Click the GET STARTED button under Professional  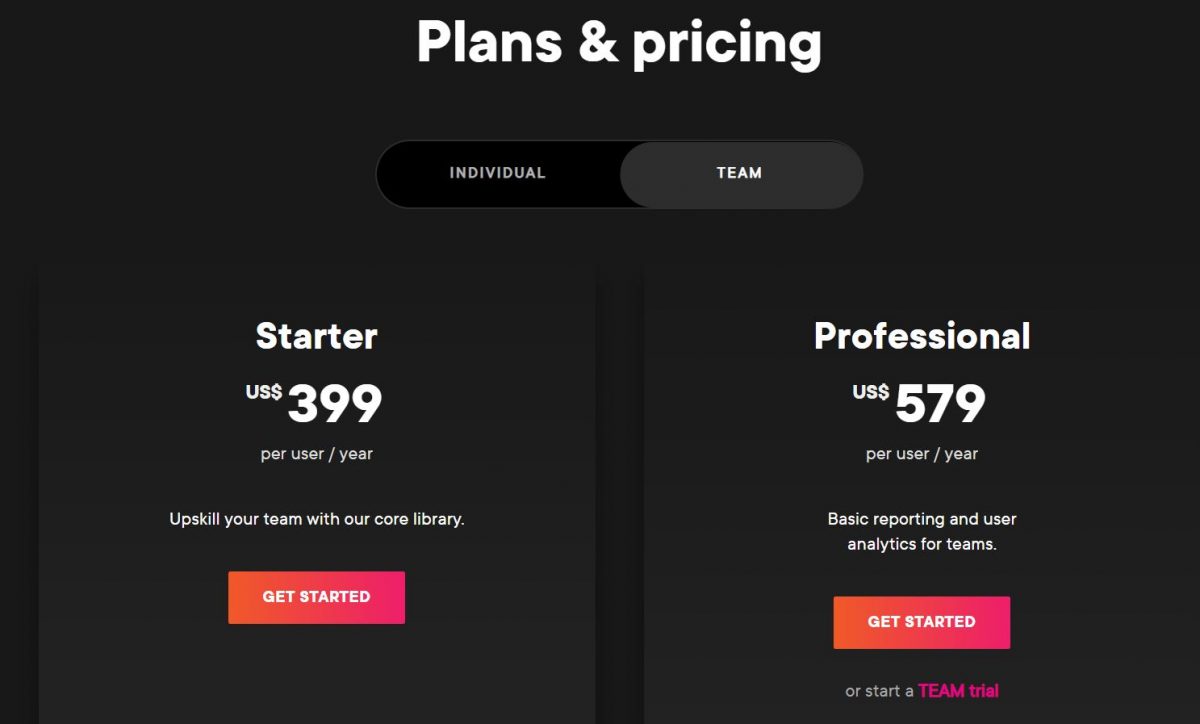pyautogui.click(x=921, y=621)
